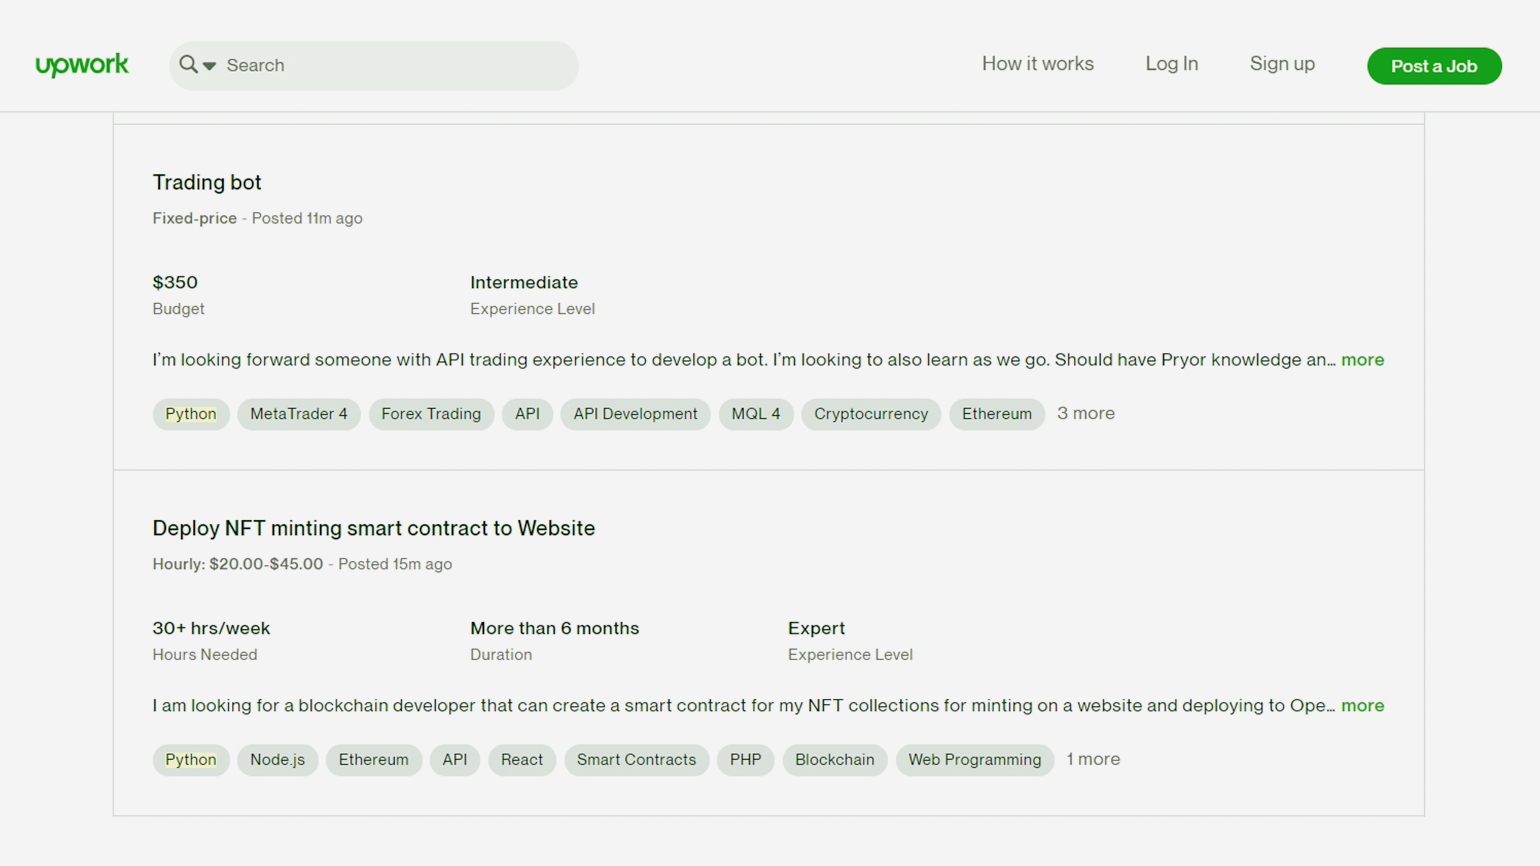
Task: Click the Cryptocurrency skill tag
Action: click(870, 414)
